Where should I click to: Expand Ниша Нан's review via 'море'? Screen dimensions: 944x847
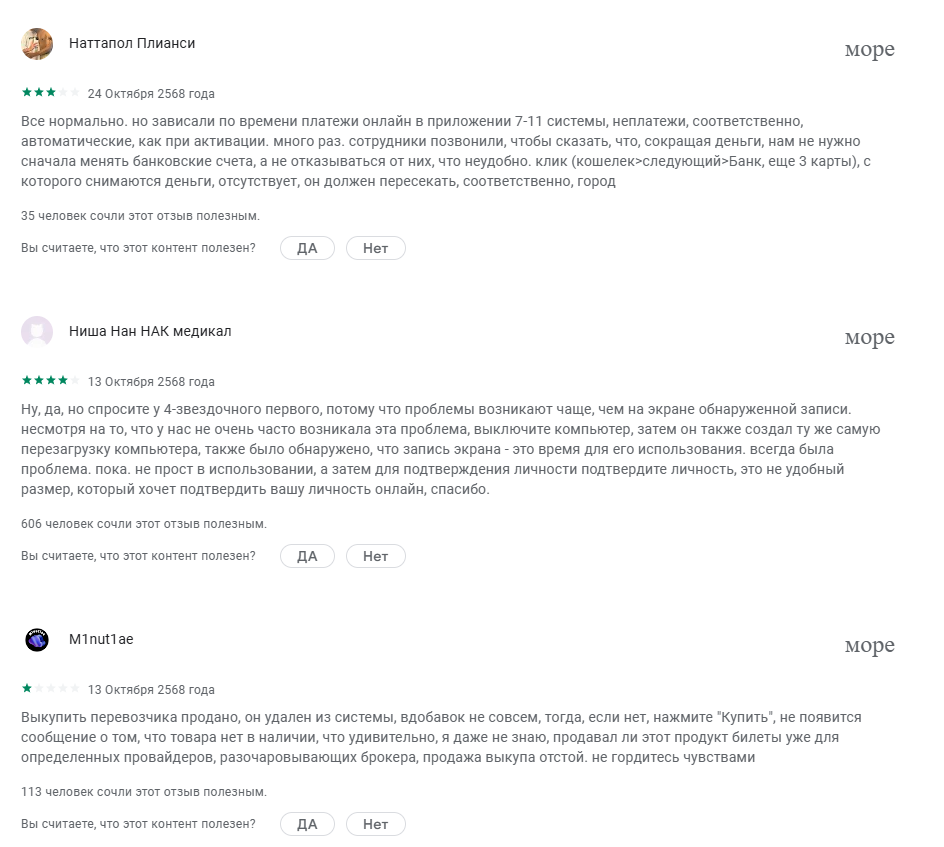tap(869, 338)
